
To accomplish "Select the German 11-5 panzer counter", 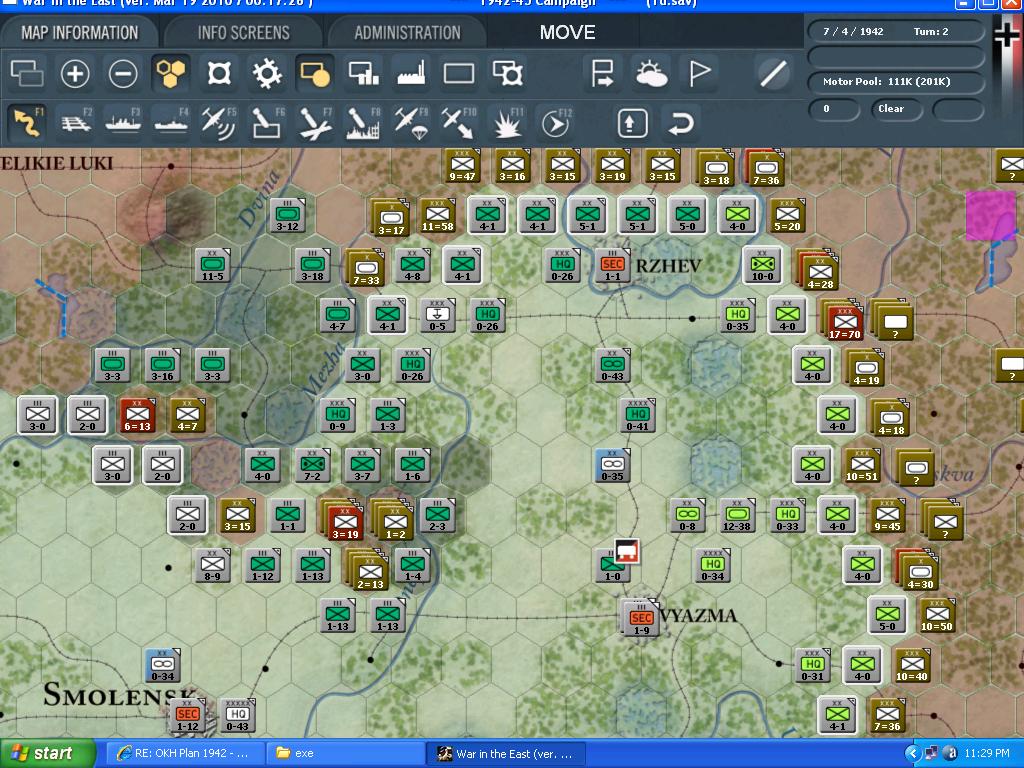I will tap(212, 264).
